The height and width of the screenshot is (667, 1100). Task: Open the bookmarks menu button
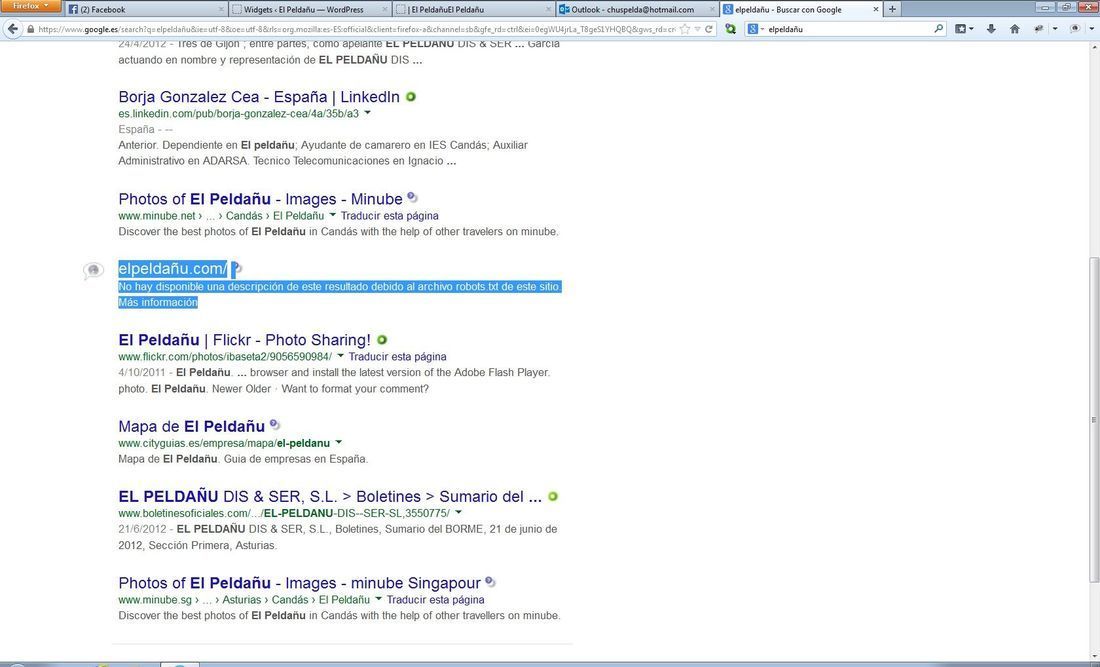(x=961, y=29)
